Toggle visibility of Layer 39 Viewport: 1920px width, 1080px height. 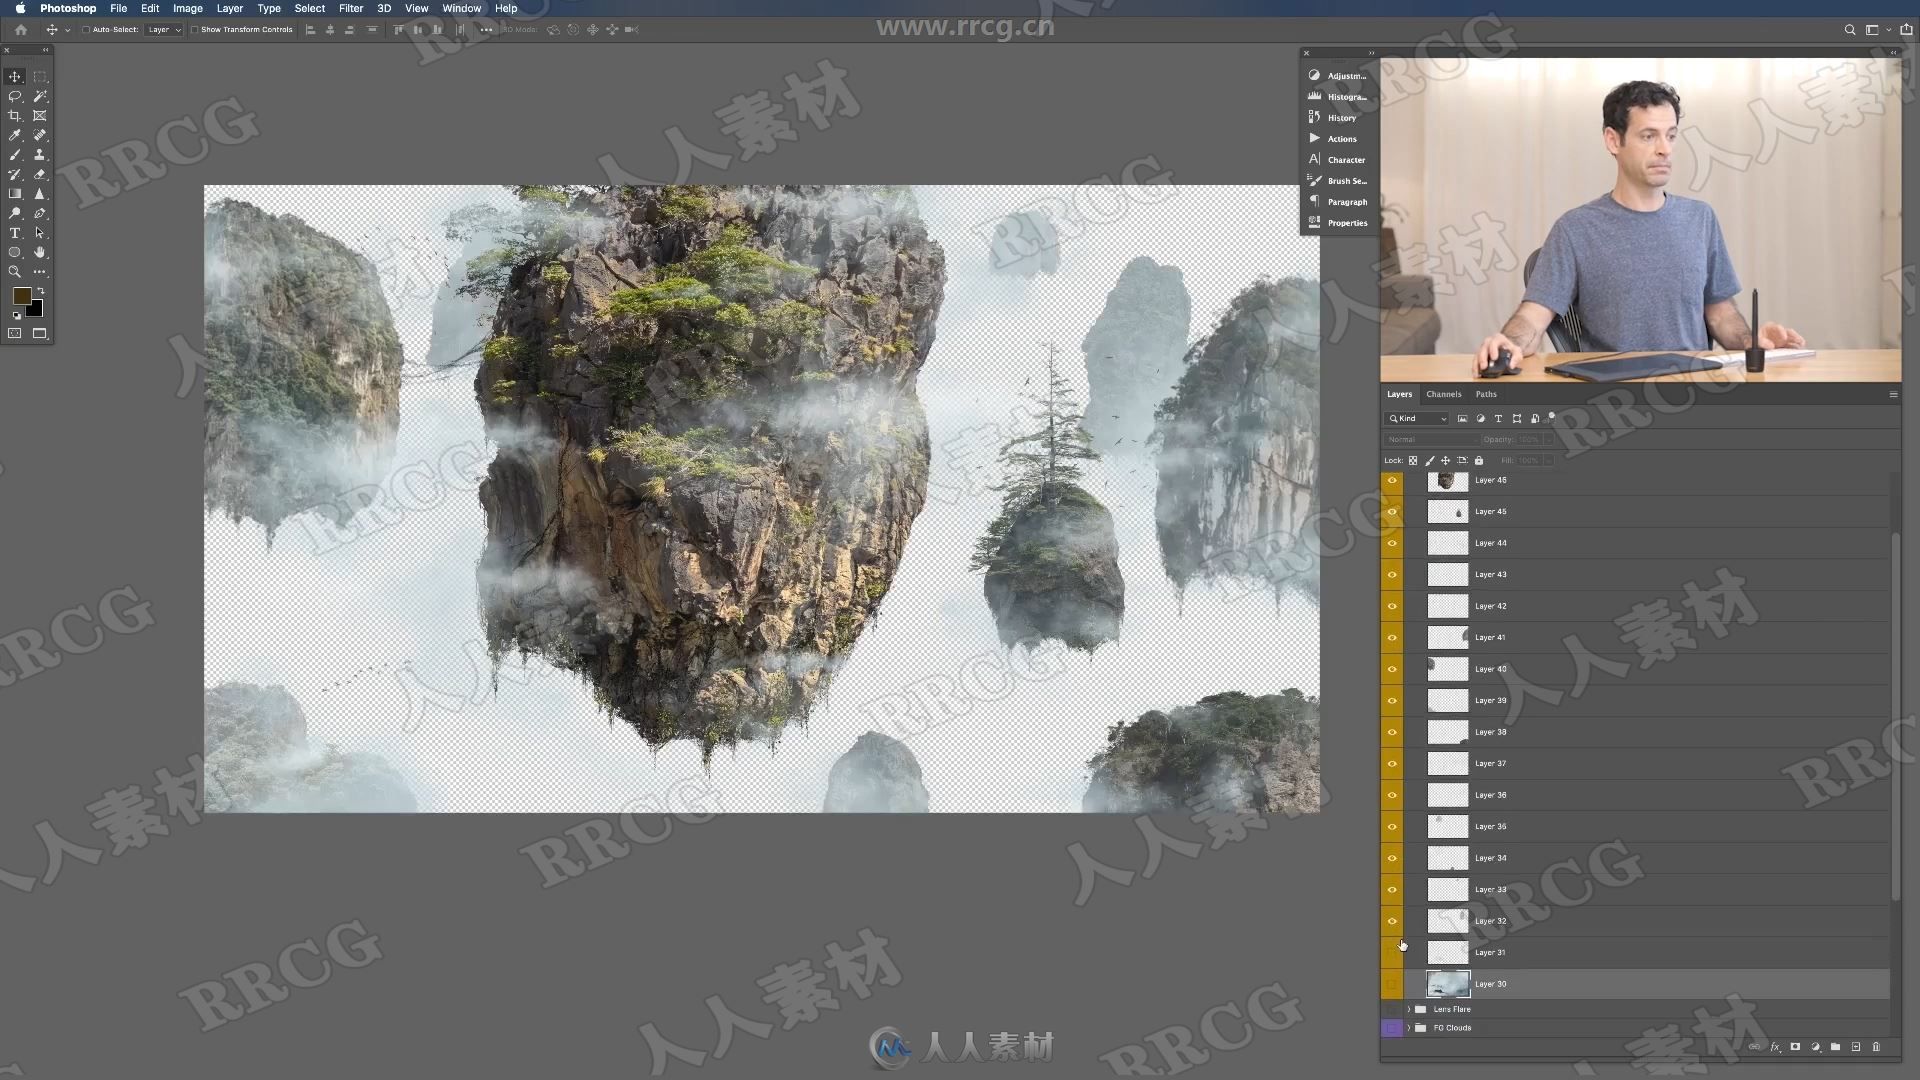pyautogui.click(x=1392, y=700)
